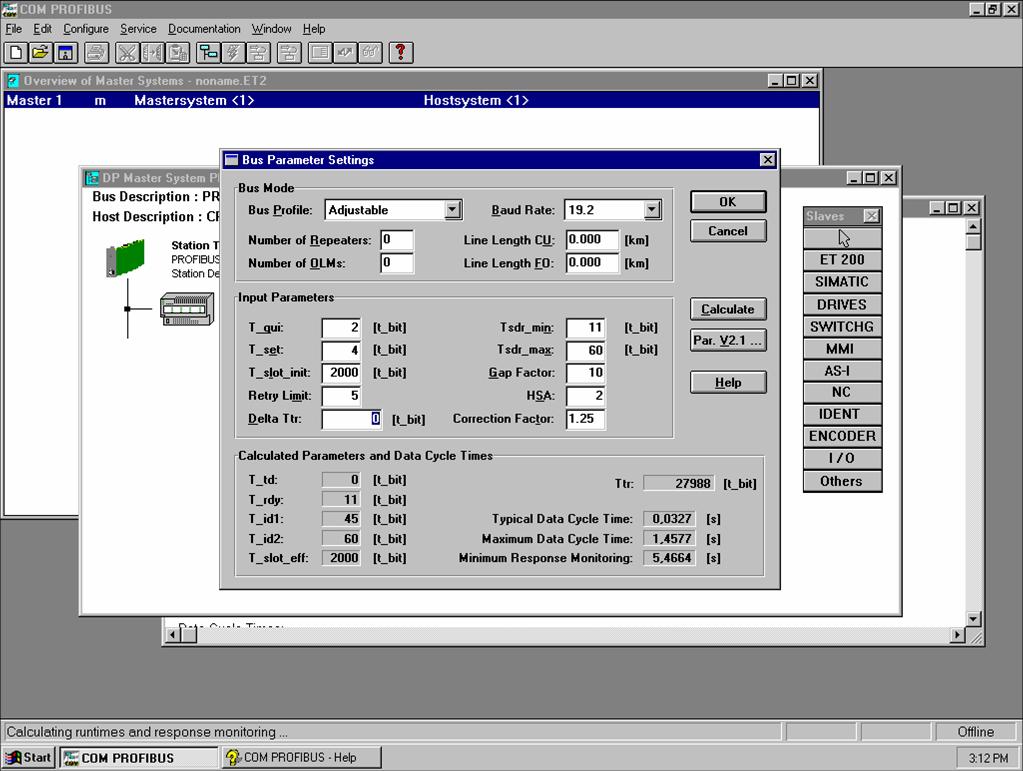Open the Documentation menu
Image resolution: width=1023 pixels, height=771 pixels.
(204, 29)
